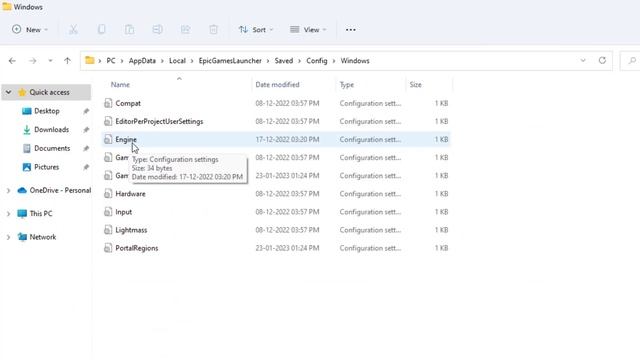Unpin Desktop via its pin icon
The image size is (640, 360).
pyautogui.click(x=86, y=111)
